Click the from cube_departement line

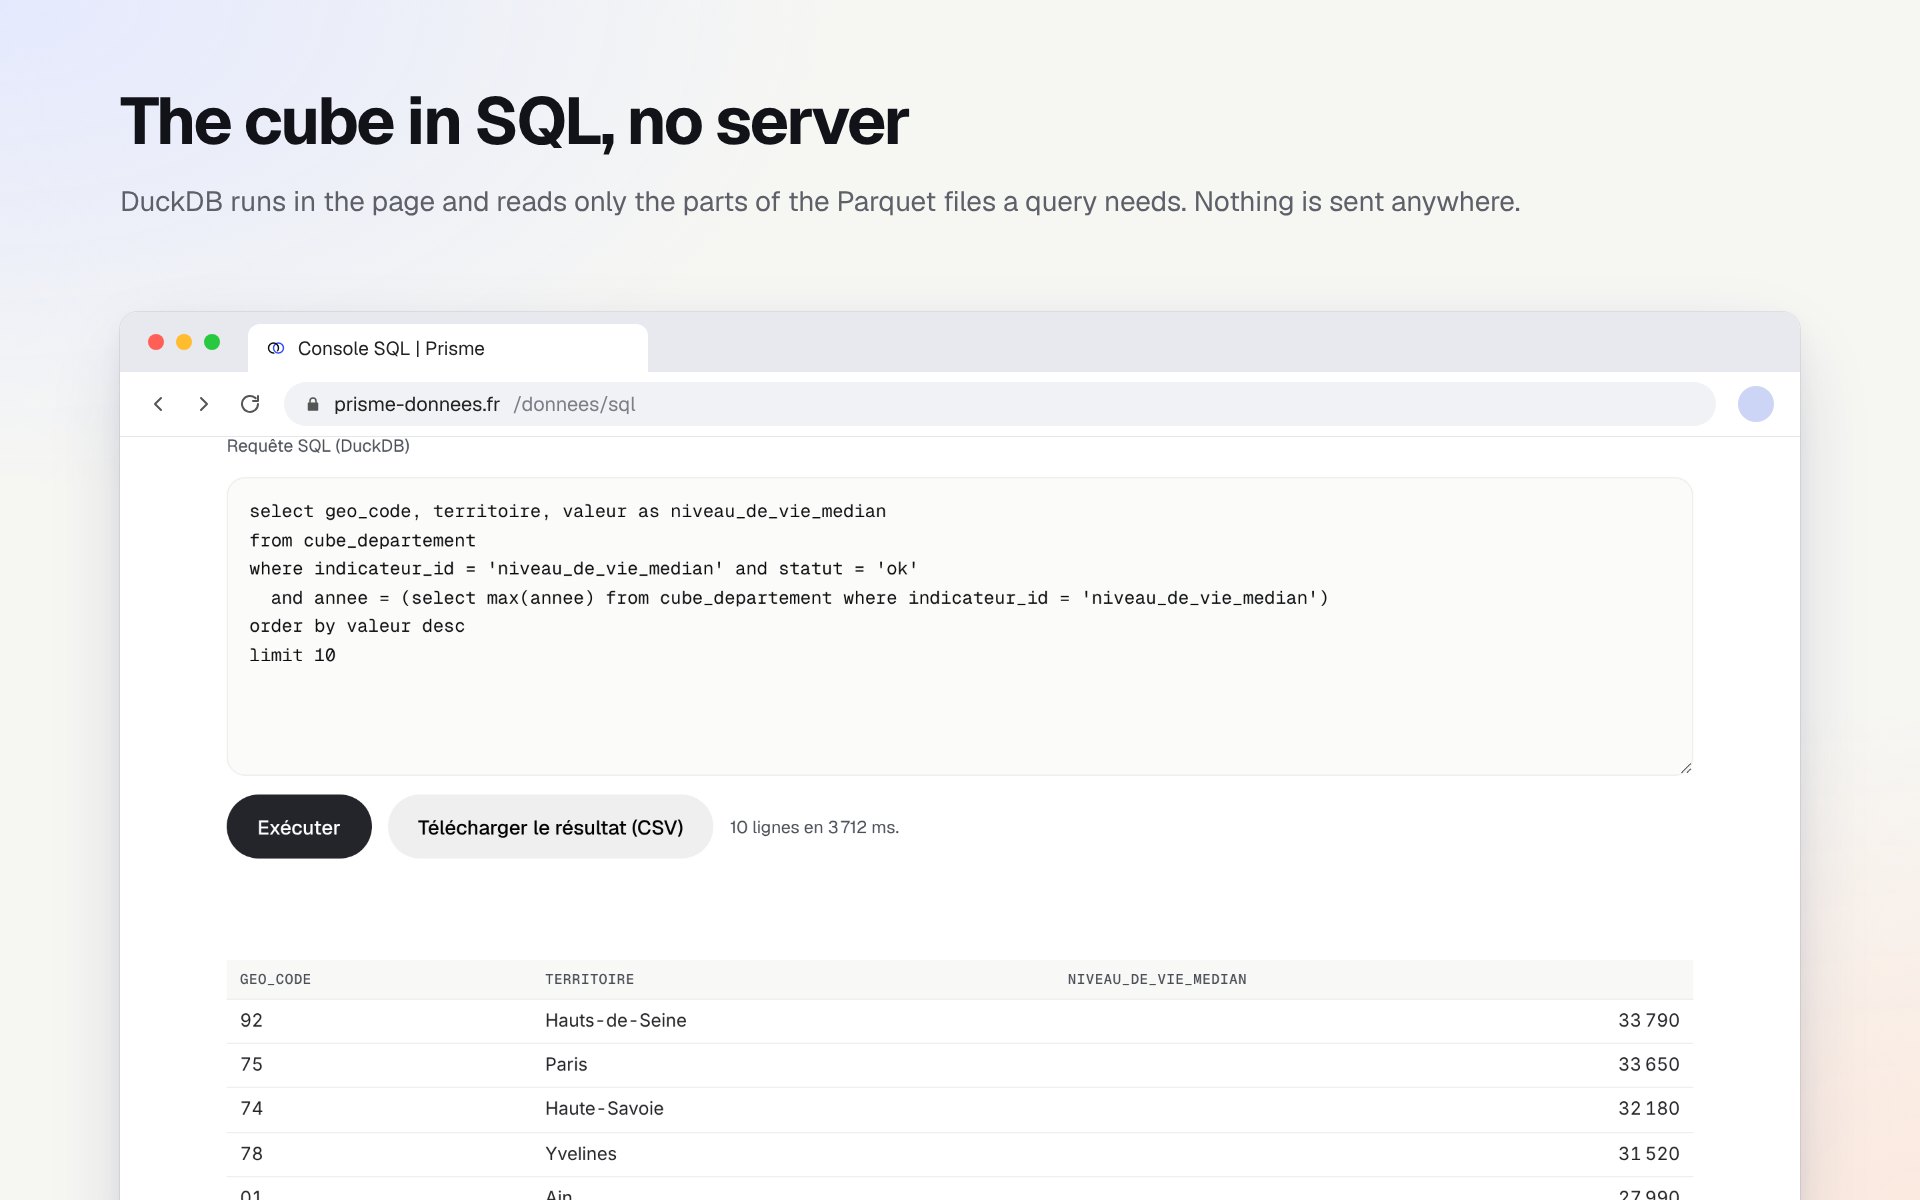coord(362,540)
